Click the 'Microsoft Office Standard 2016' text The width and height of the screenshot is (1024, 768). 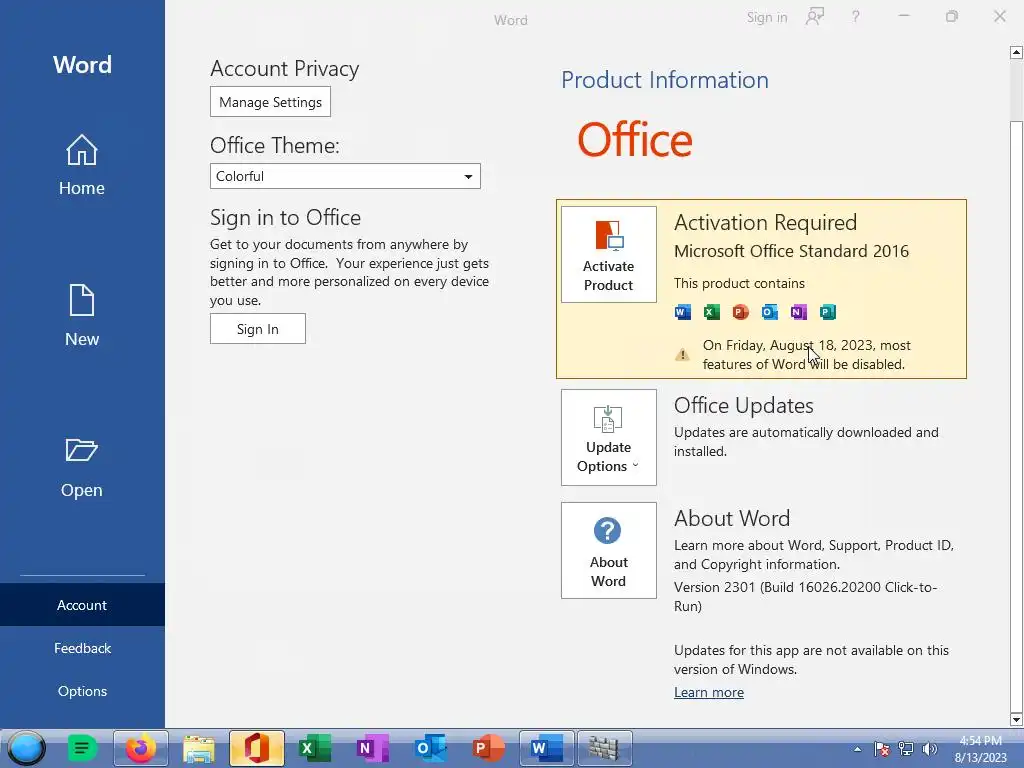(x=791, y=251)
